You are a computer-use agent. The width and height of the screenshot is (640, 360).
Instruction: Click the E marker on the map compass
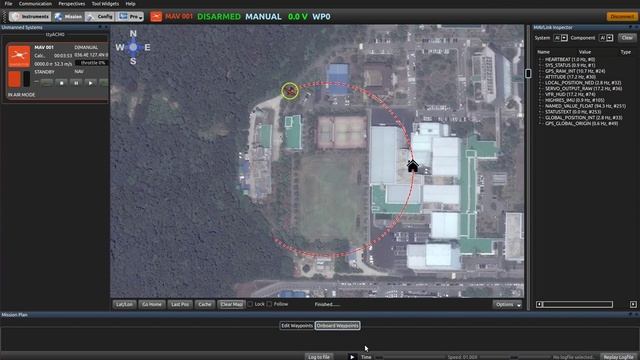click(147, 47)
